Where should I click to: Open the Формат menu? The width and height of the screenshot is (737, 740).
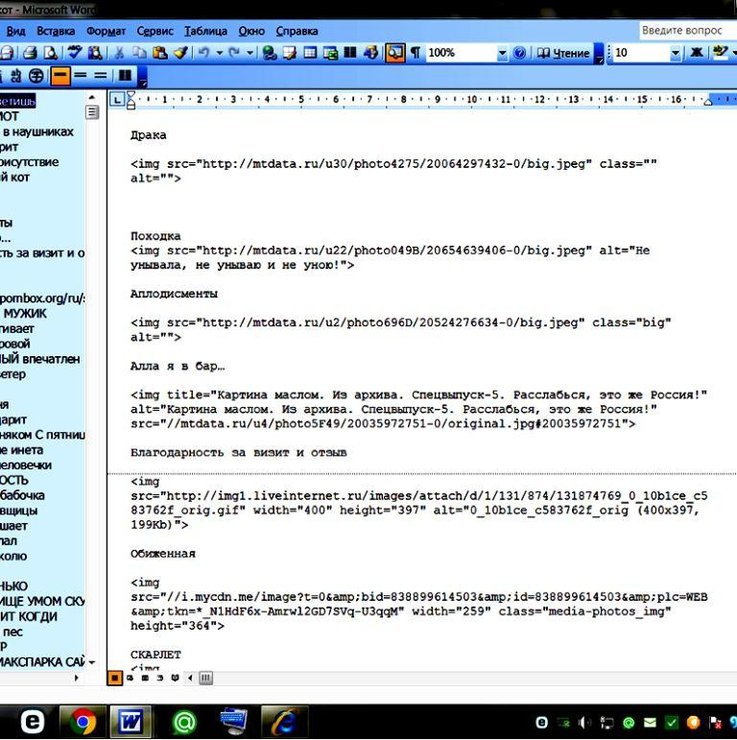pyautogui.click(x=106, y=31)
